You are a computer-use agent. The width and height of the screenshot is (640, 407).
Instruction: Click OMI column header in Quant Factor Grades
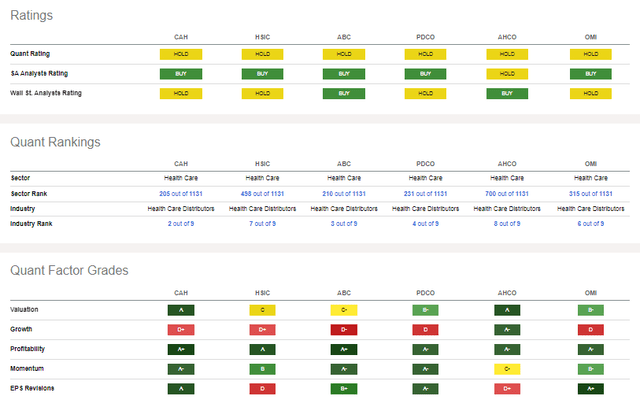coord(591,293)
